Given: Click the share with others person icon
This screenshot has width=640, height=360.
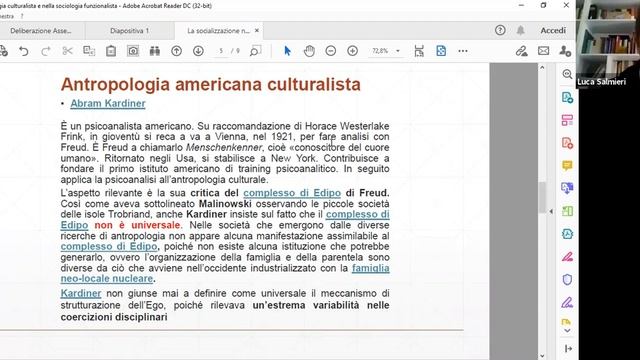Looking at the screenshot, I should tap(565, 51).
